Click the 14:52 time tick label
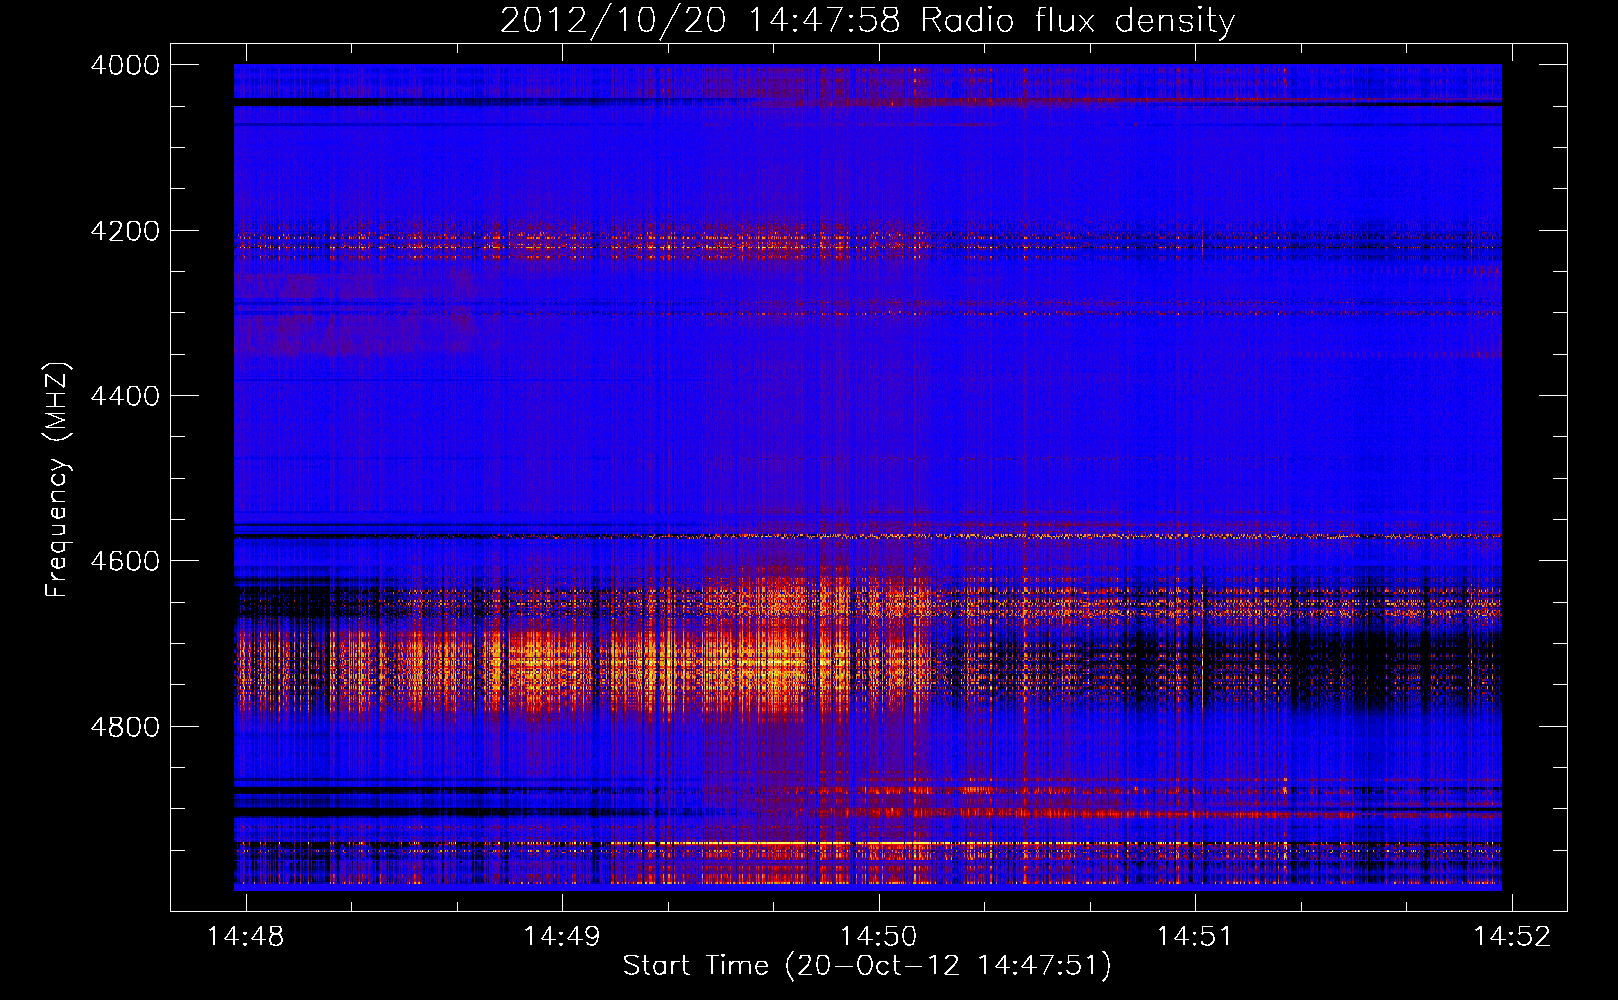The width and height of the screenshot is (1618, 1000). click(1512, 936)
